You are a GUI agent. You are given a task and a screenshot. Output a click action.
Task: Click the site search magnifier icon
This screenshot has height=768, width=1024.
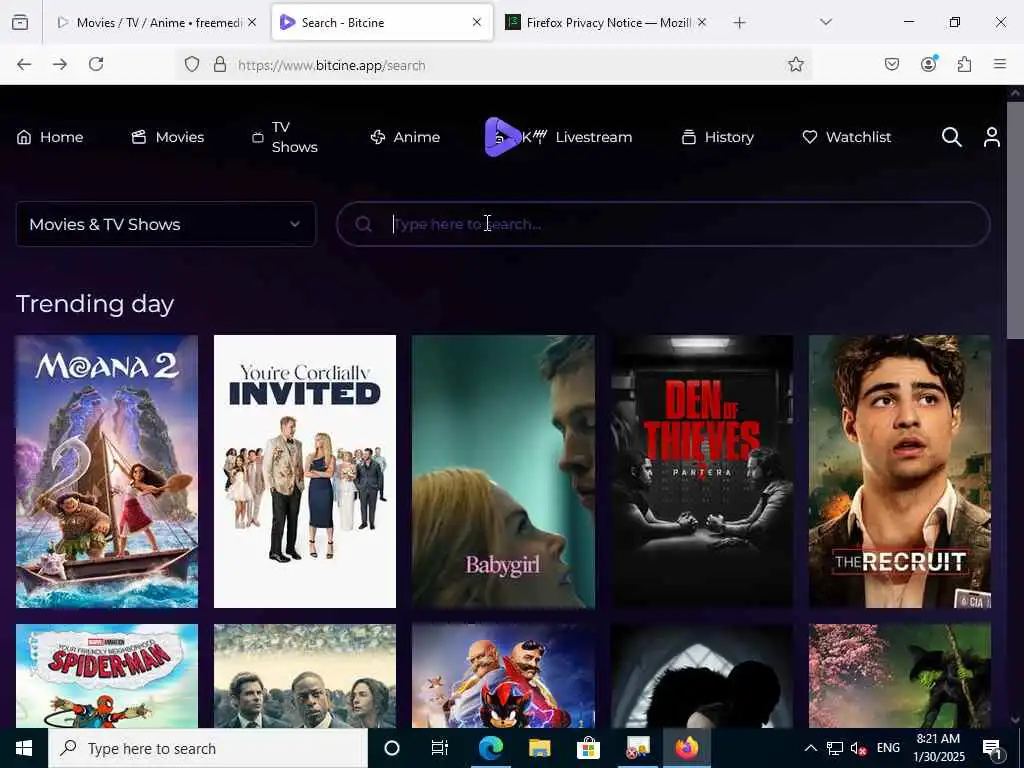pos(952,137)
